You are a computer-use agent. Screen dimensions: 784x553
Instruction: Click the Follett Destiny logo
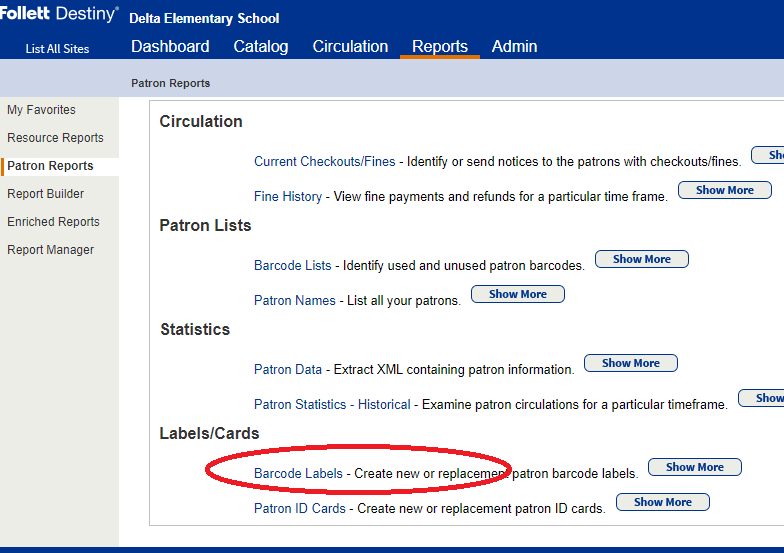59,13
